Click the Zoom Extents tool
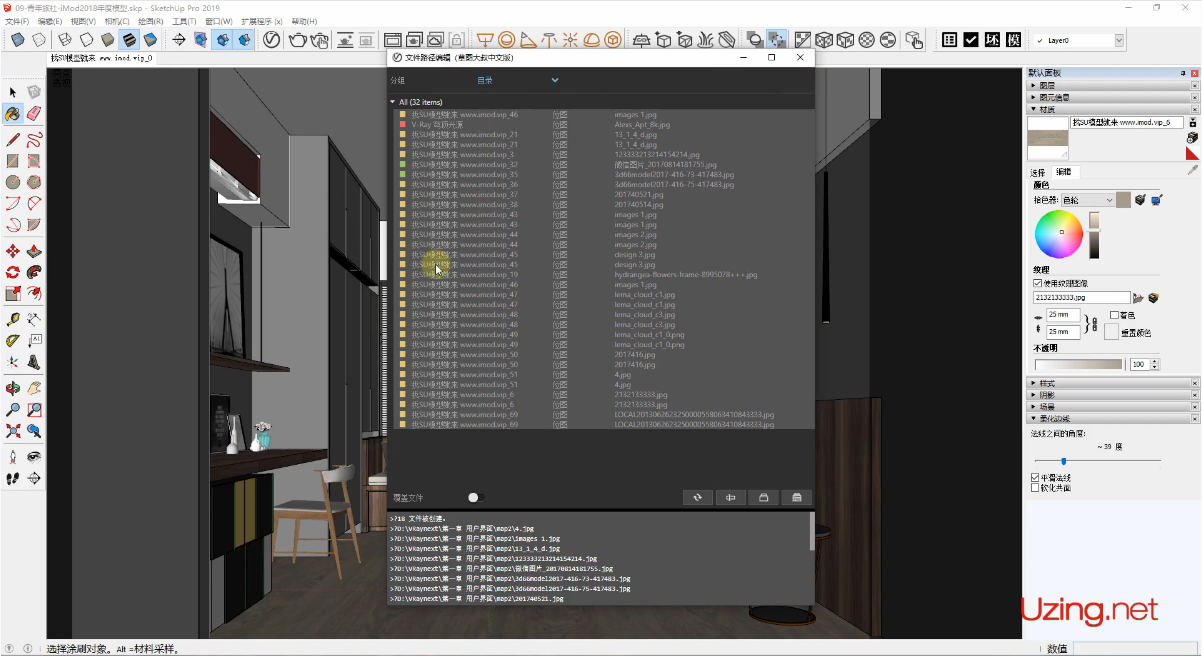Screen dimensions: 1202x656 (x=13, y=431)
